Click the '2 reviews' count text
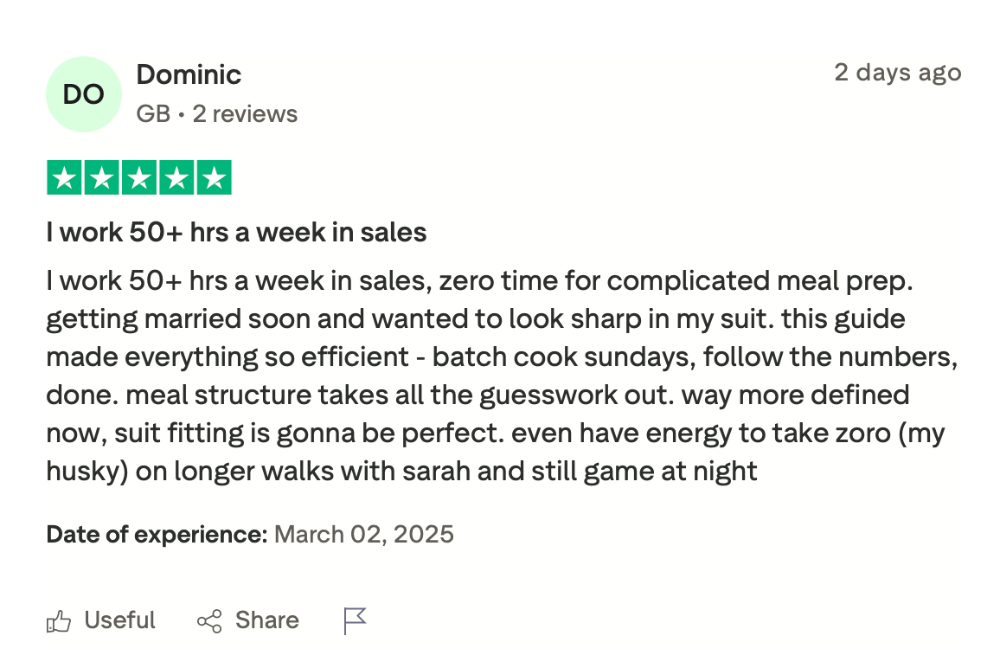Image resolution: width=1000 pixels, height=668 pixels. (245, 114)
